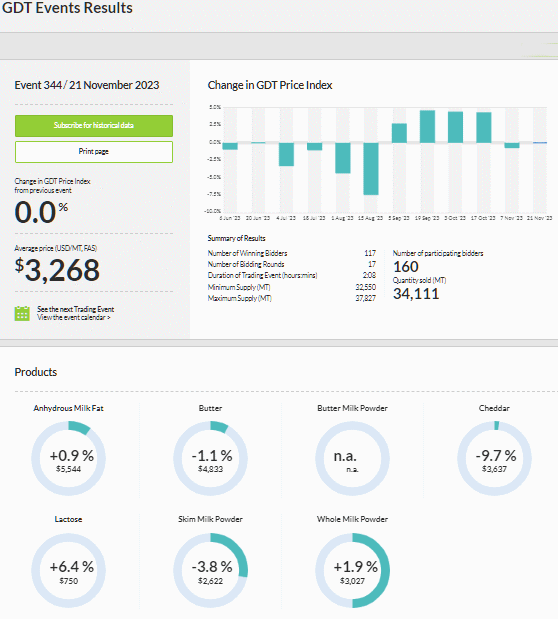Click the 21 Nov '23 chart bar

click(x=540, y=143)
